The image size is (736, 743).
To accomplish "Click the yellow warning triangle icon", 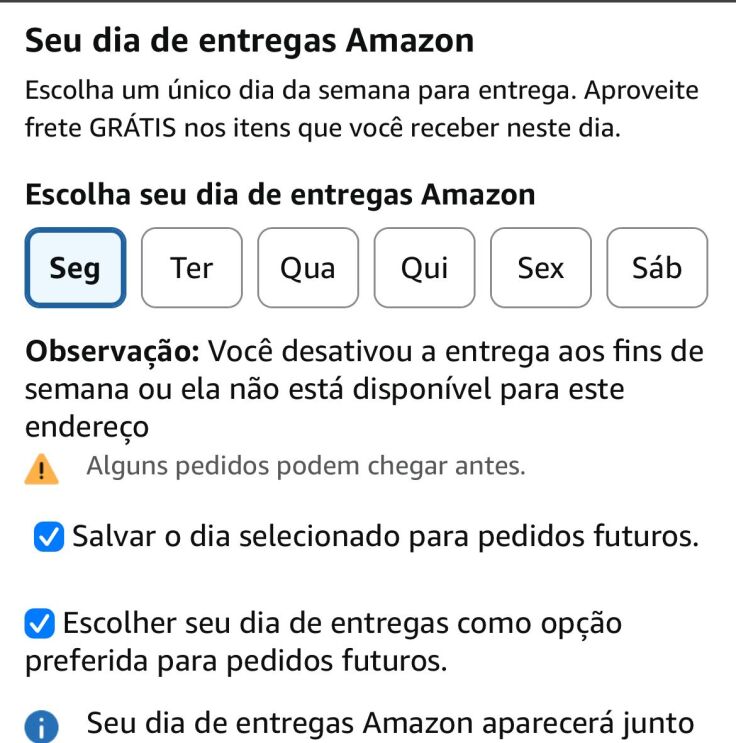I will pos(42,470).
